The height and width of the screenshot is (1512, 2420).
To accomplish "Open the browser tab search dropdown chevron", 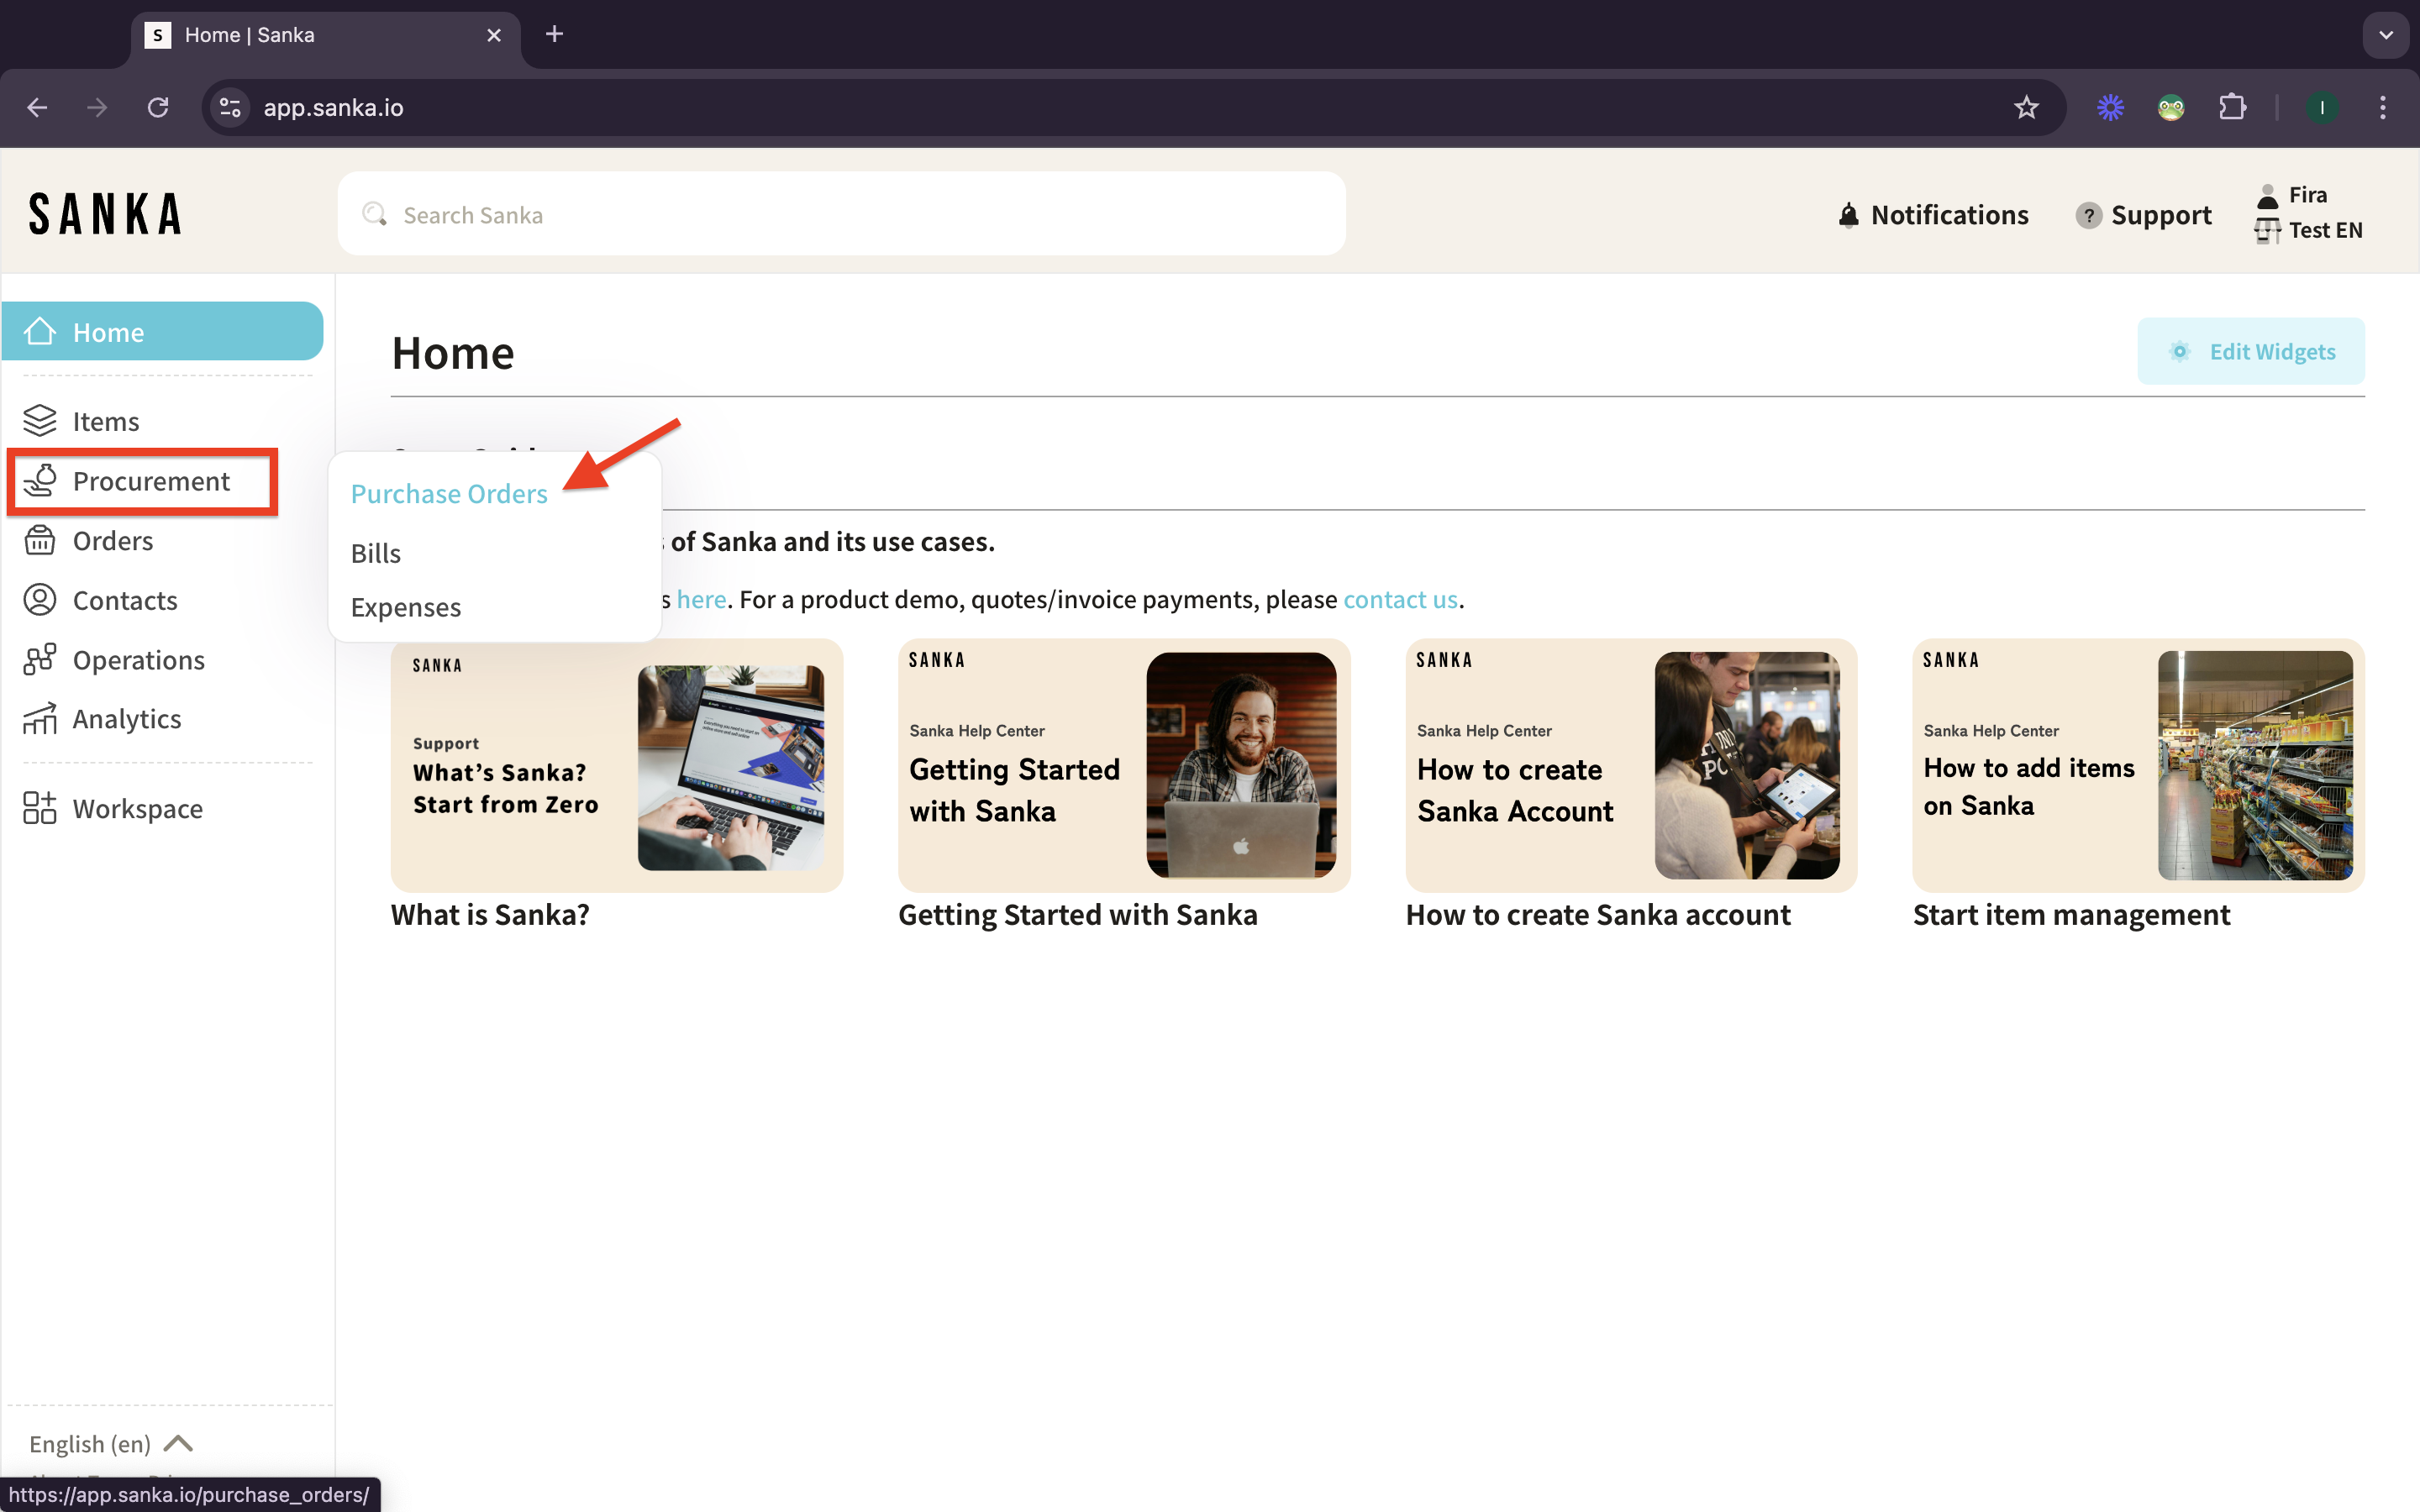I will 2385,35.
